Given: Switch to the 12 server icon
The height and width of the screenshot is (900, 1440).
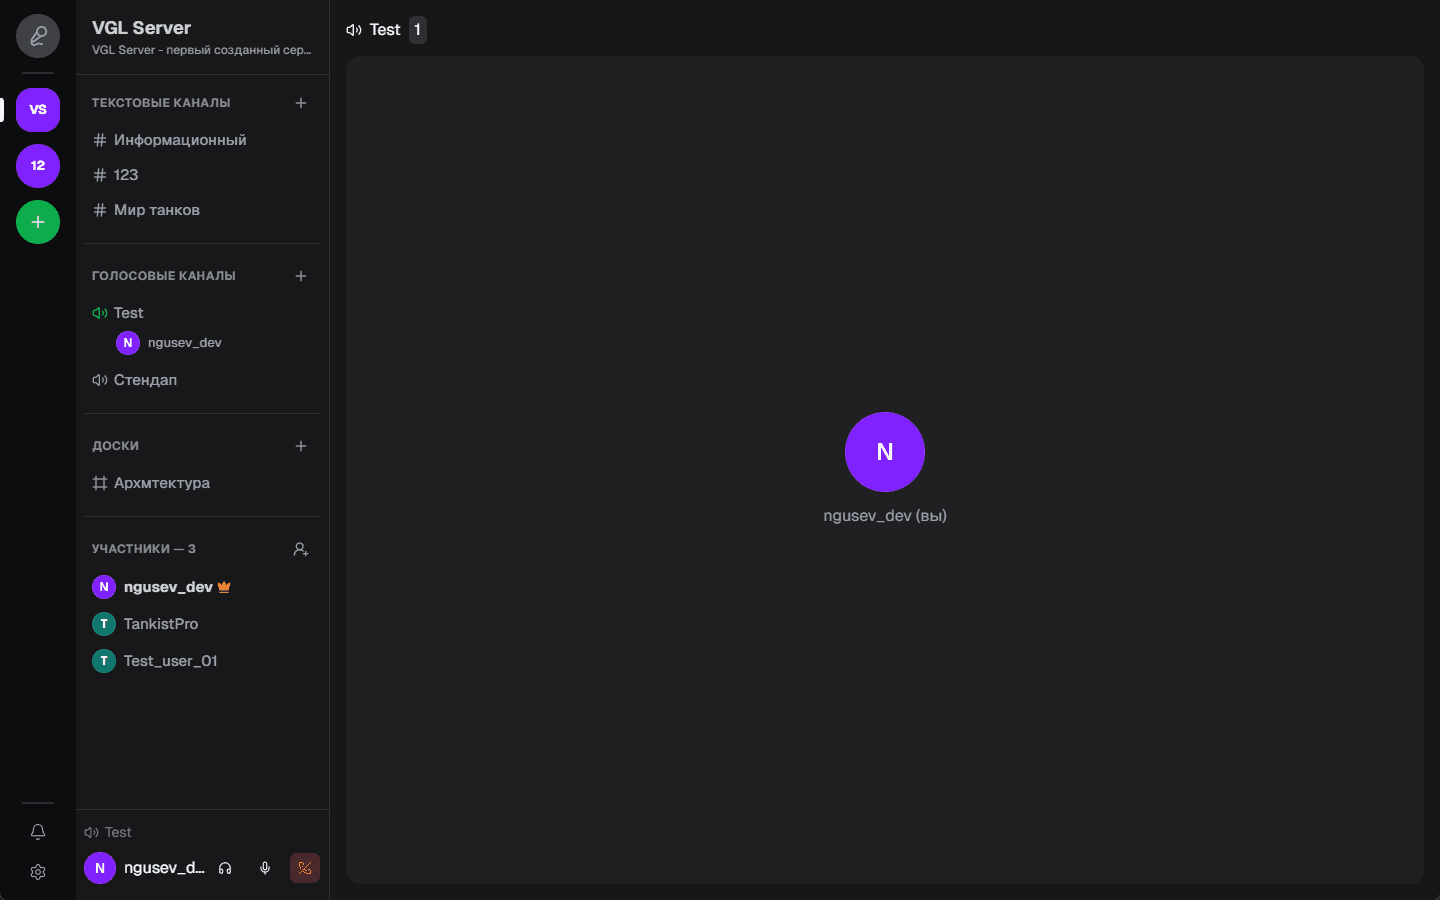Looking at the screenshot, I should click(x=38, y=166).
